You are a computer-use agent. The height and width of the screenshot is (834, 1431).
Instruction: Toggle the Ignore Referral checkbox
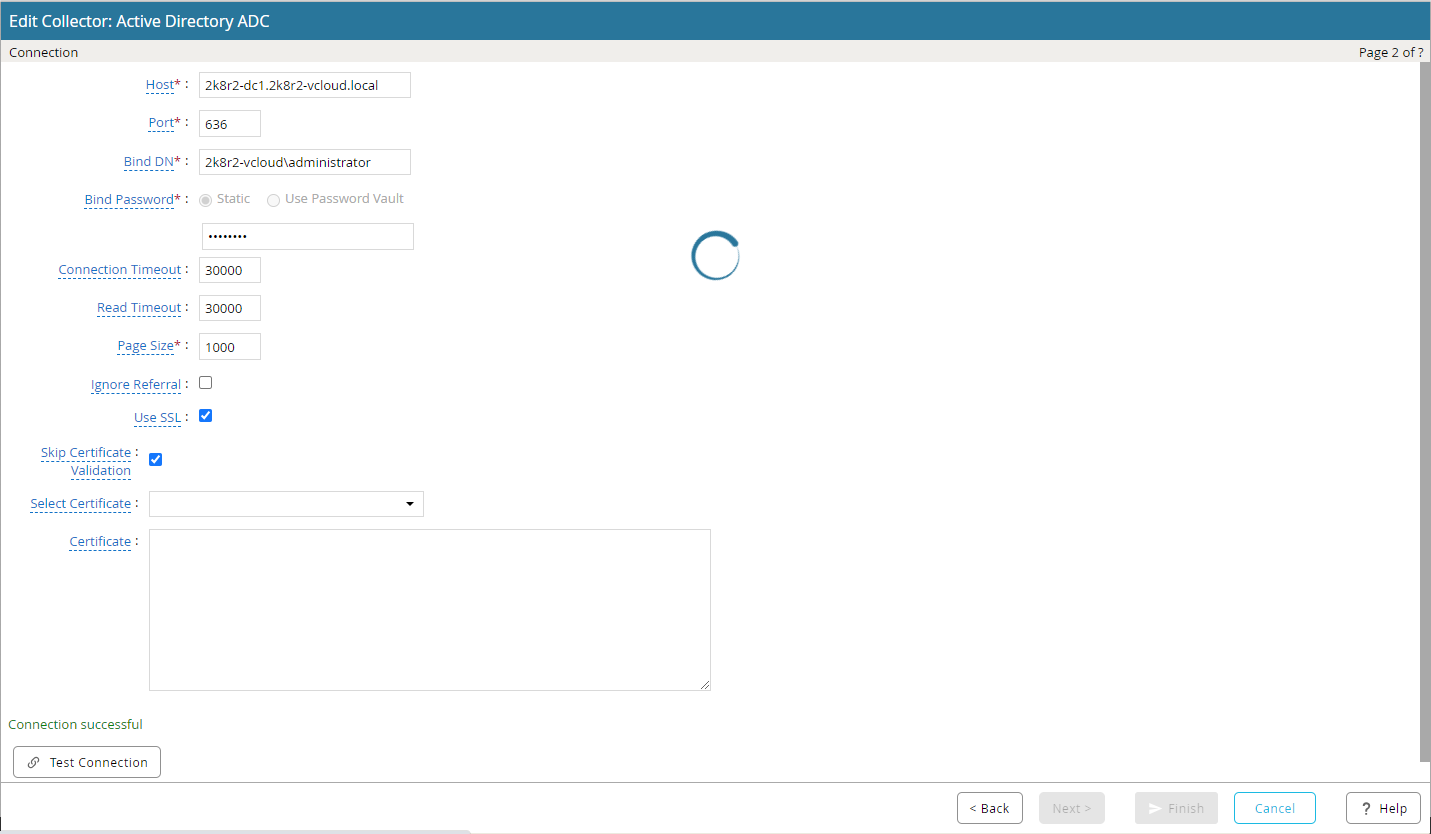click(206, 383)
